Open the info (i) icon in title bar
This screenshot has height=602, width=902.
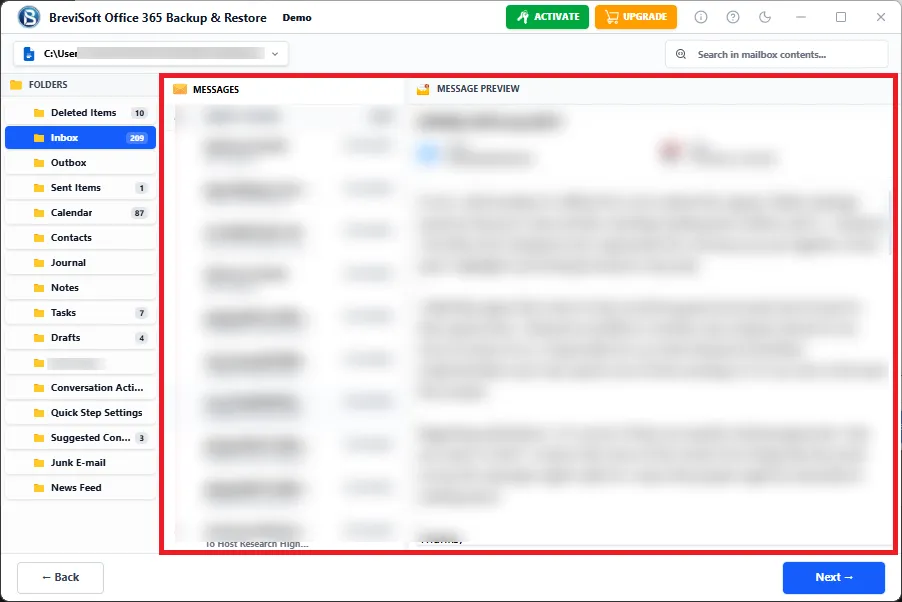[701, 17]
